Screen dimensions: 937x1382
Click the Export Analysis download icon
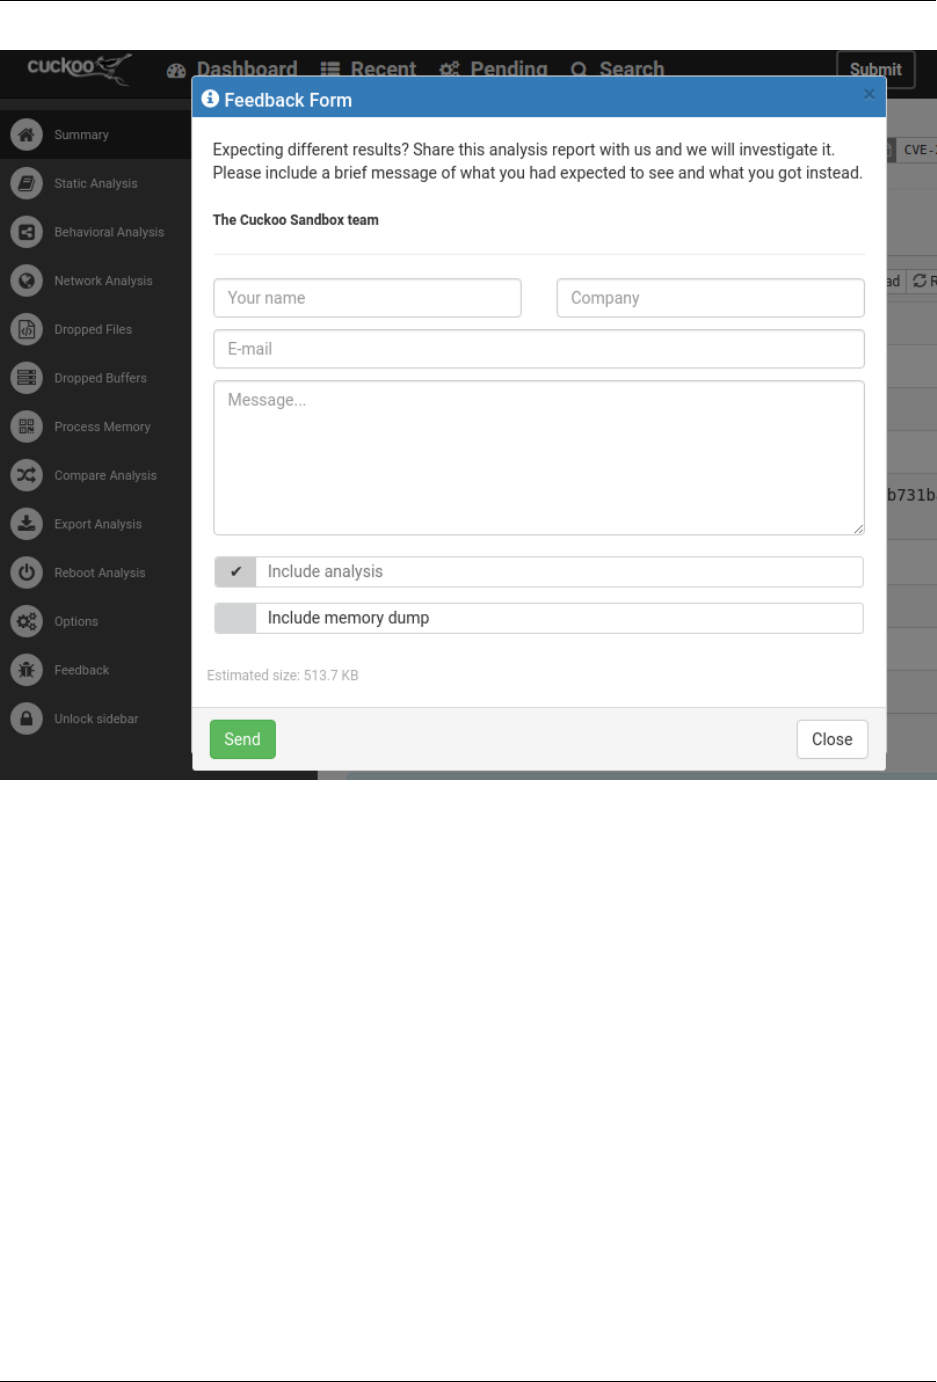coord(27,524)
